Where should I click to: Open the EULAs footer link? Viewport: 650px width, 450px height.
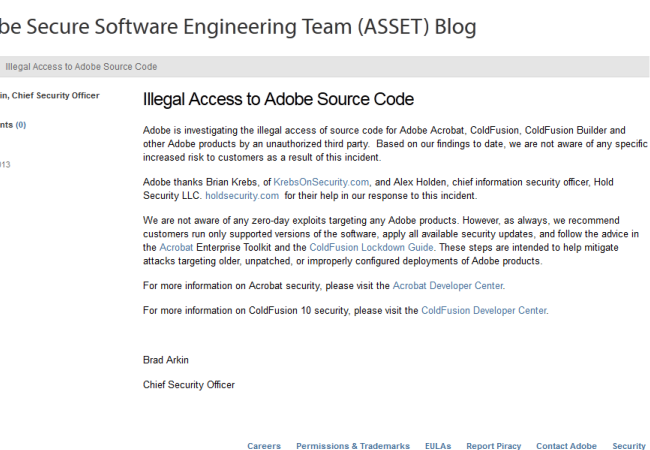(438, 445)
